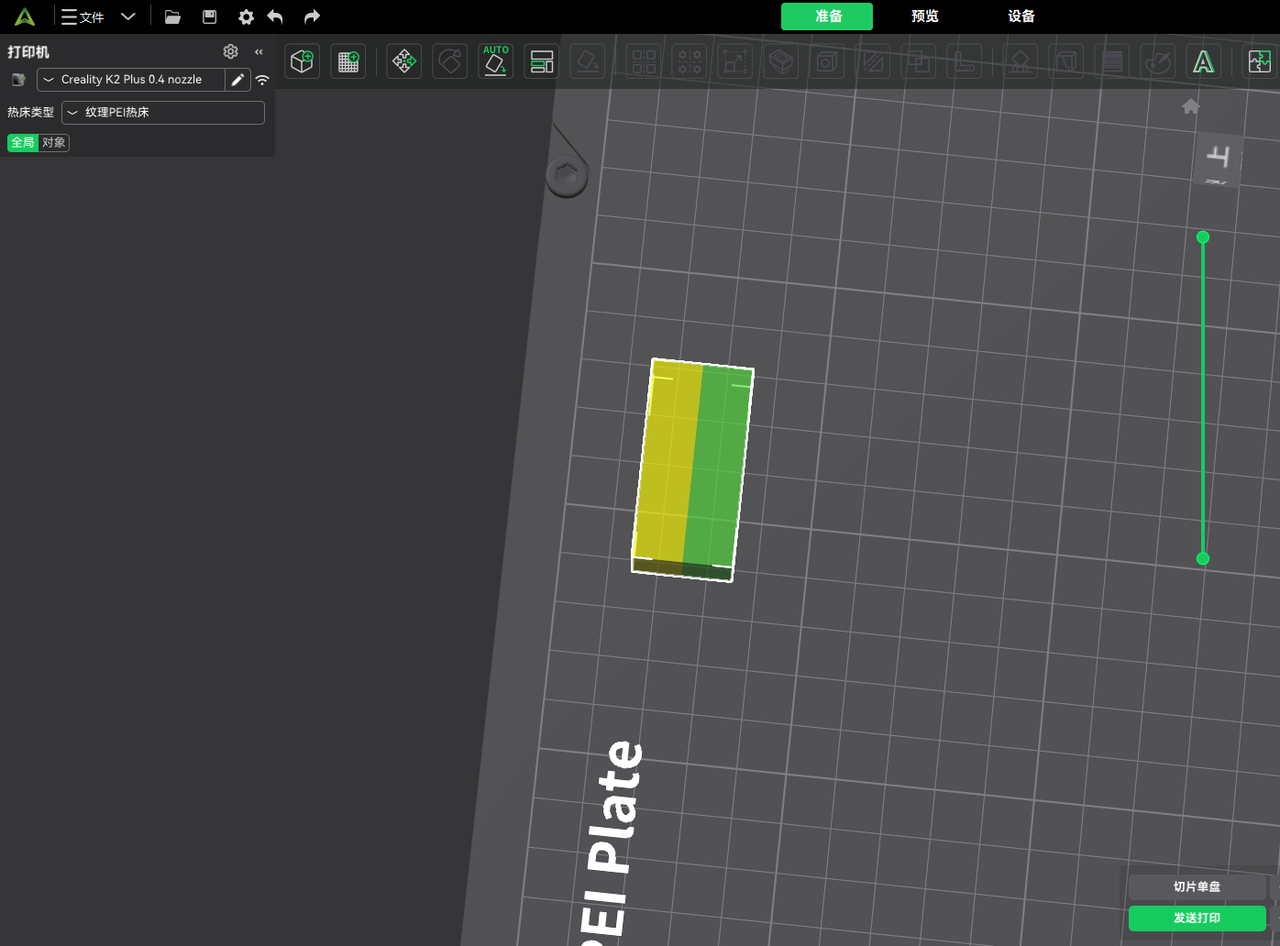This screenshot has height=946, width=1280.
Task: Click the save project floppy disk icon
Action: (x=209, y=17)
